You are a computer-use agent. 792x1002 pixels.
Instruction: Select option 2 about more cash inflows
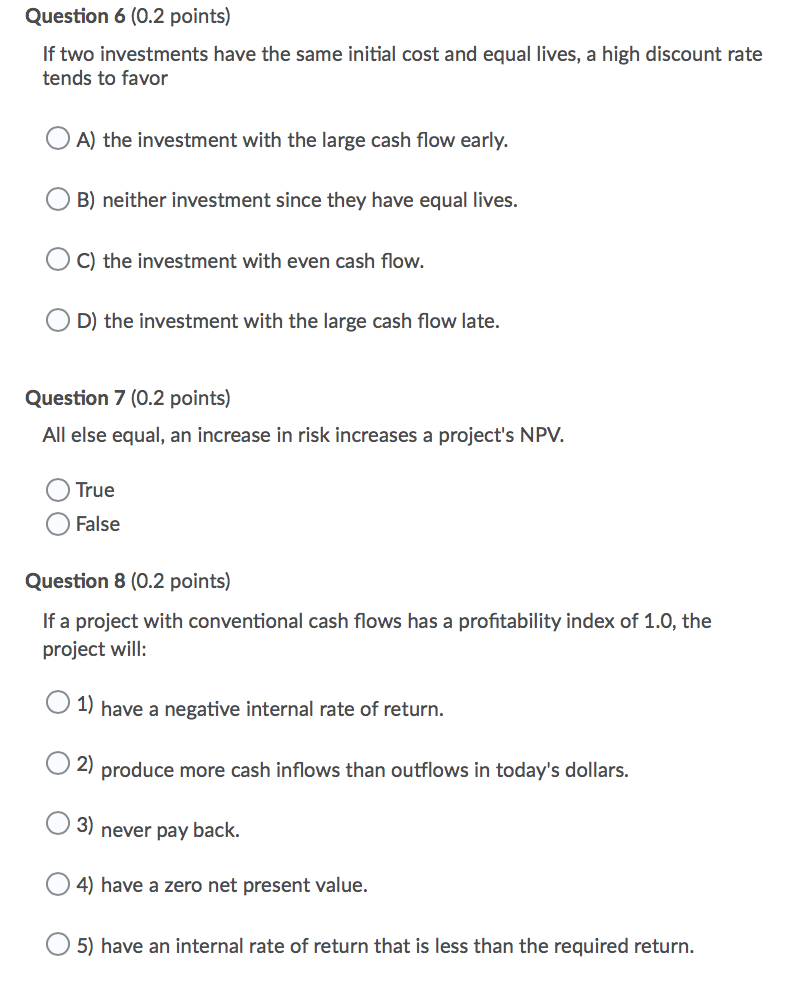pos(57,762)
